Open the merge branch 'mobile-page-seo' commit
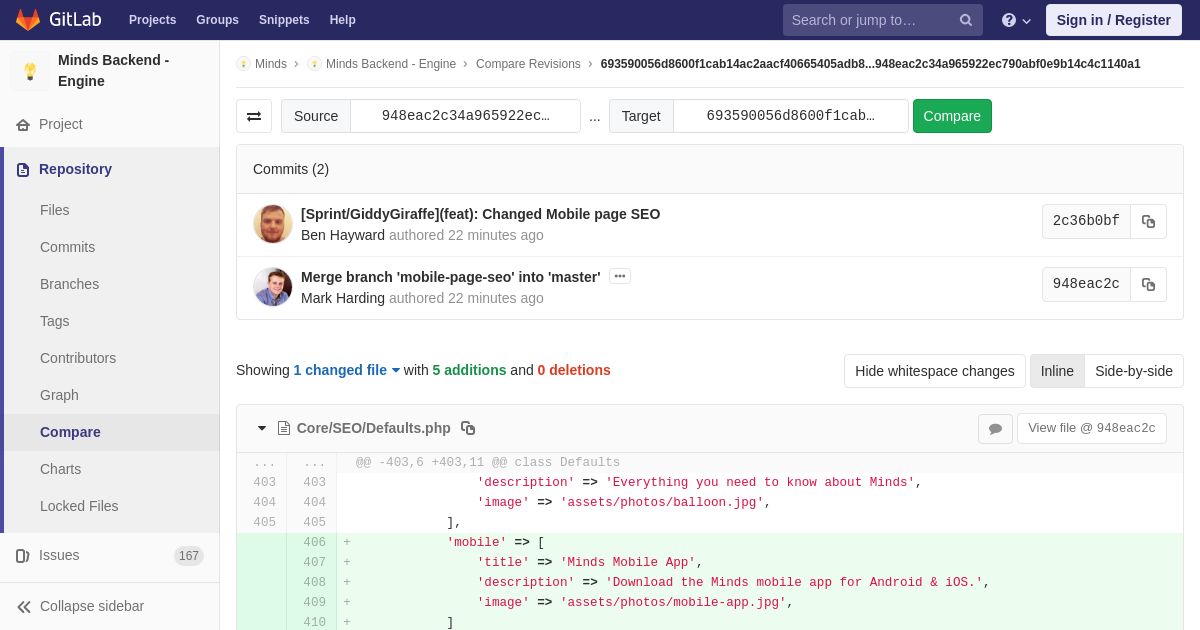Screen dimensions: 1200x630 pyautogui.click(x=451, y=277)
